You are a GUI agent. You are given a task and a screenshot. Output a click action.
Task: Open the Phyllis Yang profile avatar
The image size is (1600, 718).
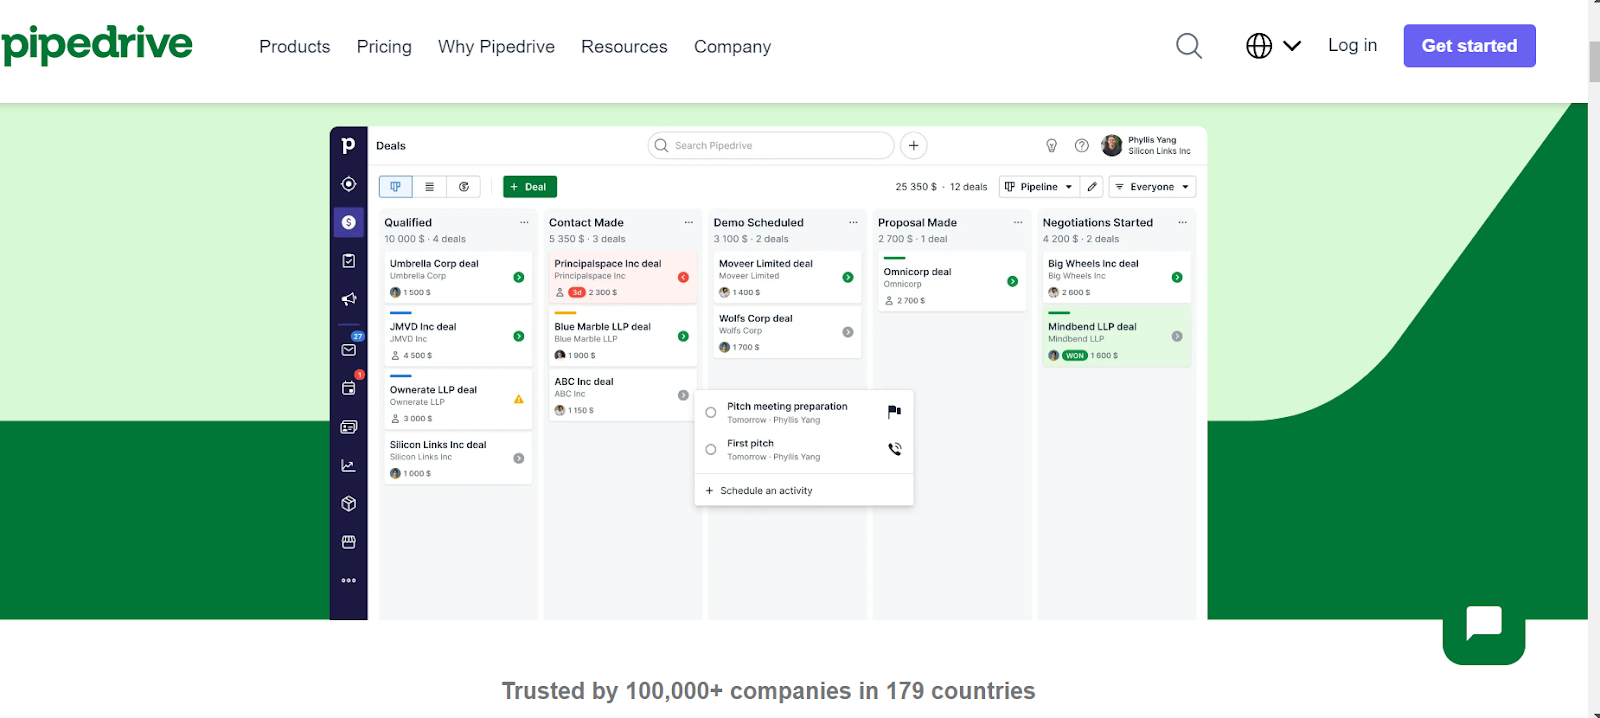click(x=1111, y=146)
